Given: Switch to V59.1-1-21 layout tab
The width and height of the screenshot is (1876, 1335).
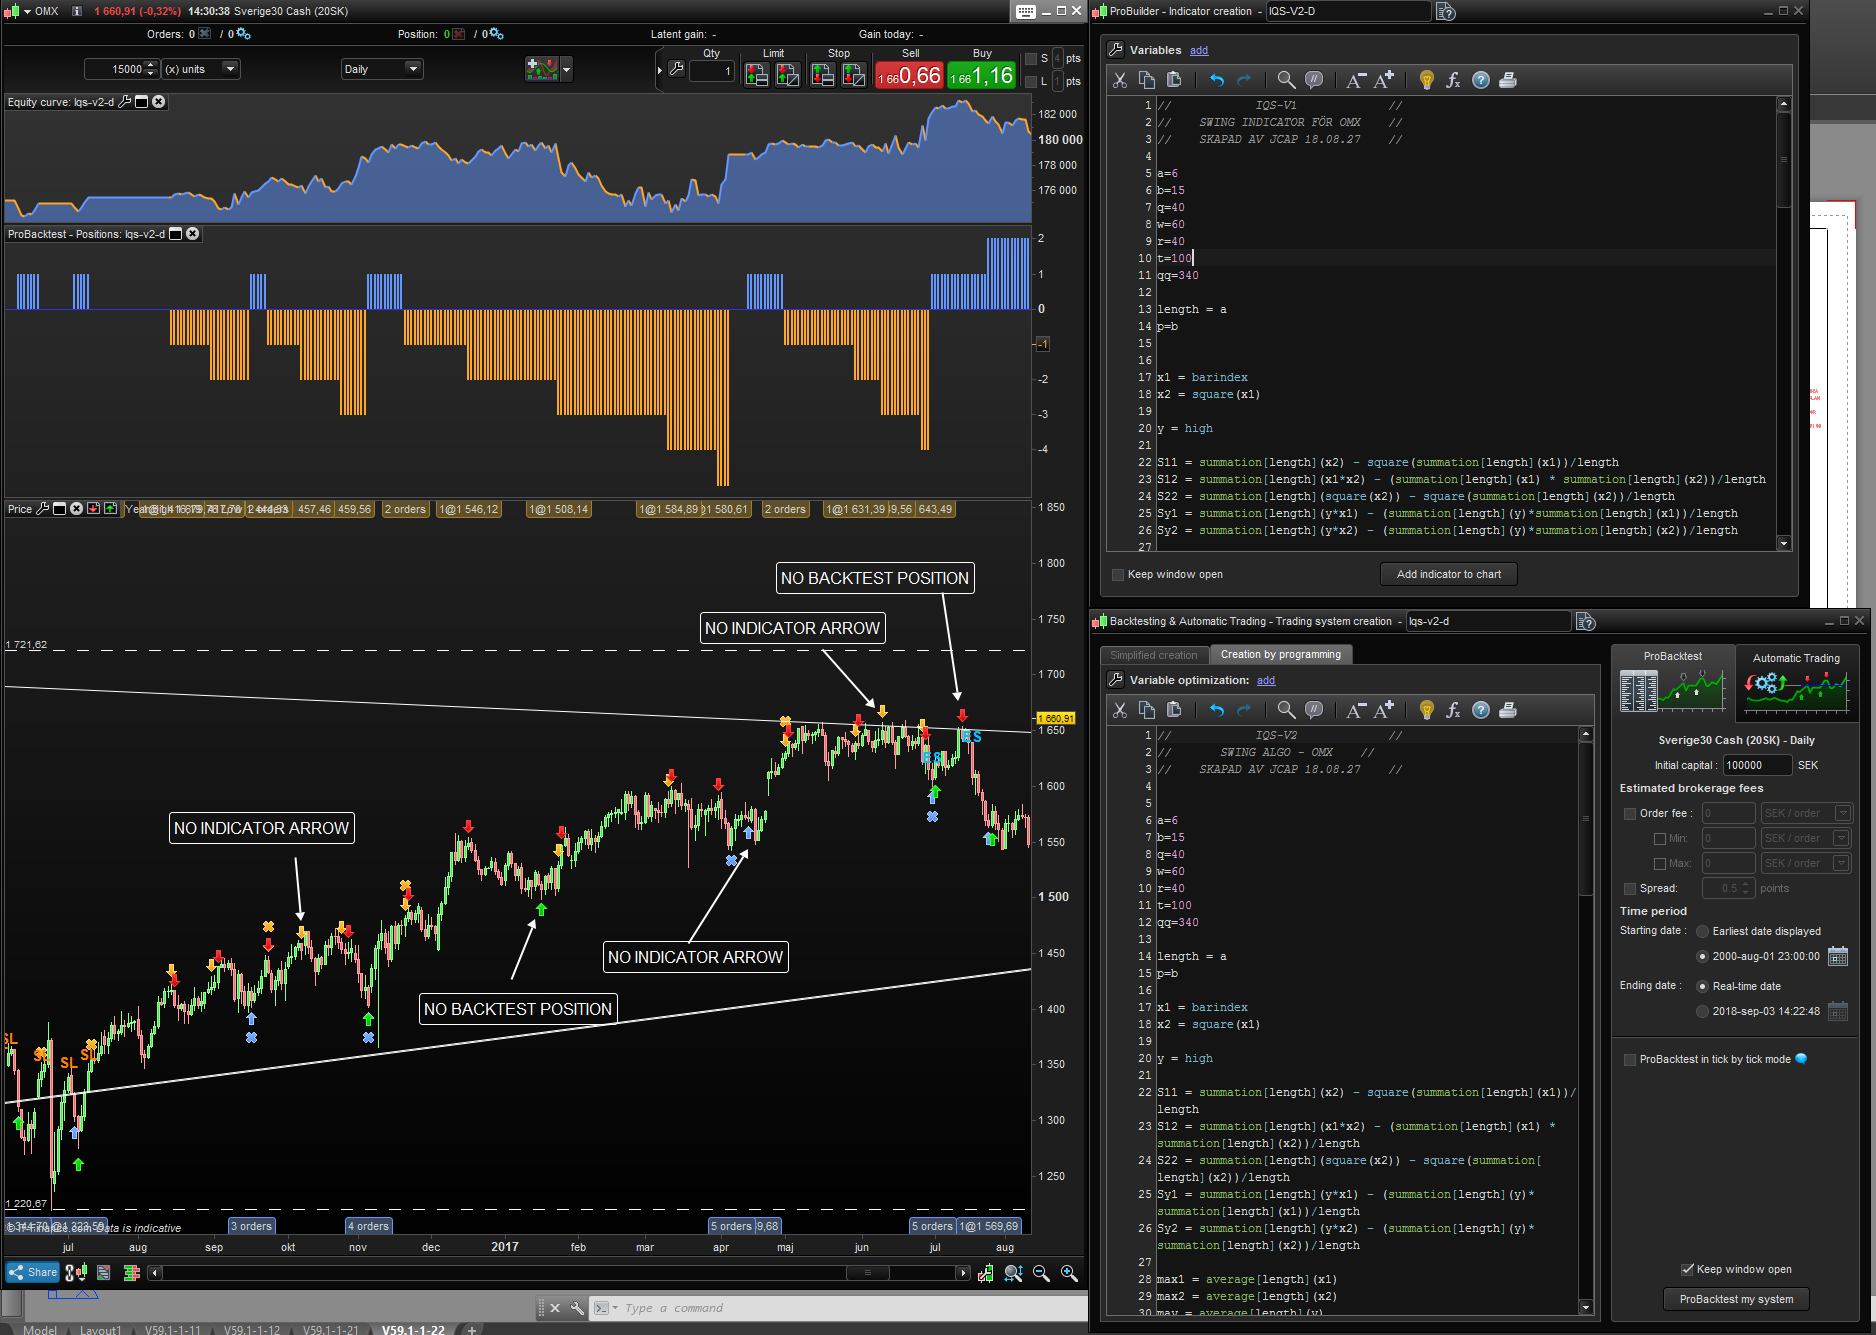Looking at the screenshot, I should pyautogui.click(x=330, y=1330).
